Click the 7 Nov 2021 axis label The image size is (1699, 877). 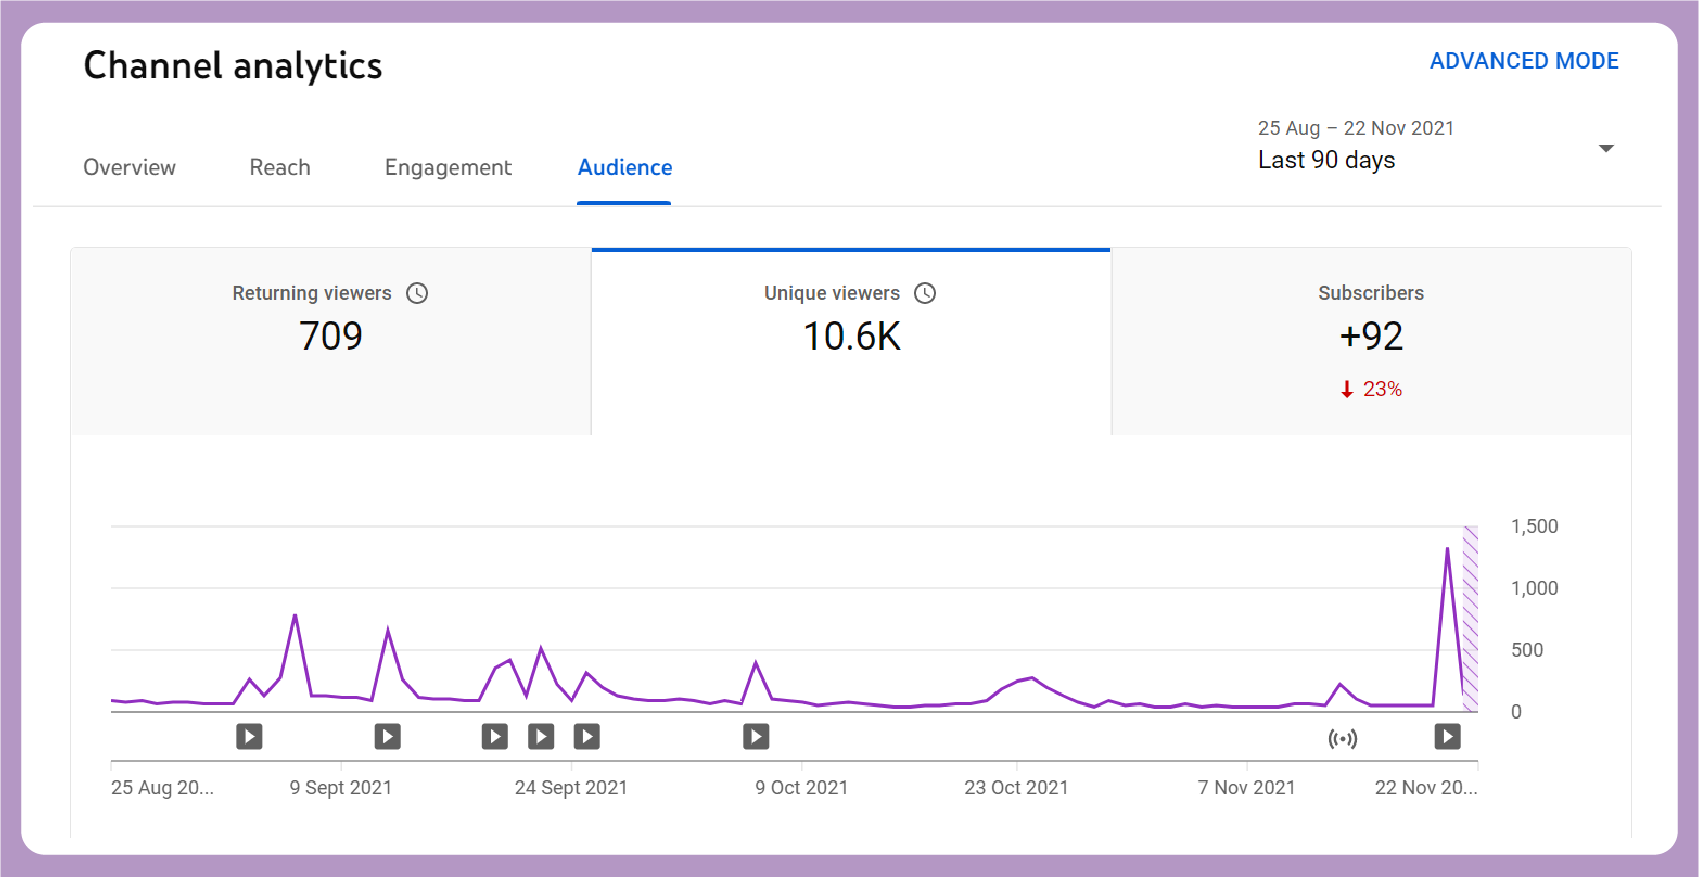click(1246, 787)
